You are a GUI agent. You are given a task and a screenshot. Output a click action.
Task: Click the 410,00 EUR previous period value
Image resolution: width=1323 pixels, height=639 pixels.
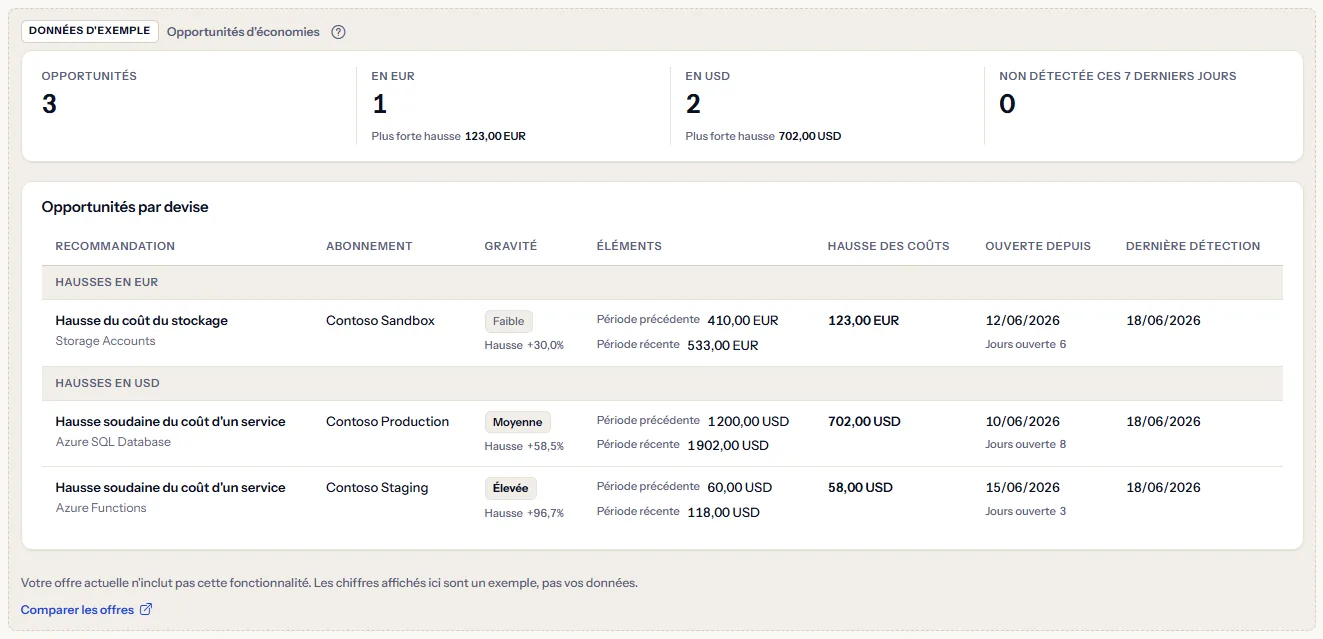[x=743, y=321]
